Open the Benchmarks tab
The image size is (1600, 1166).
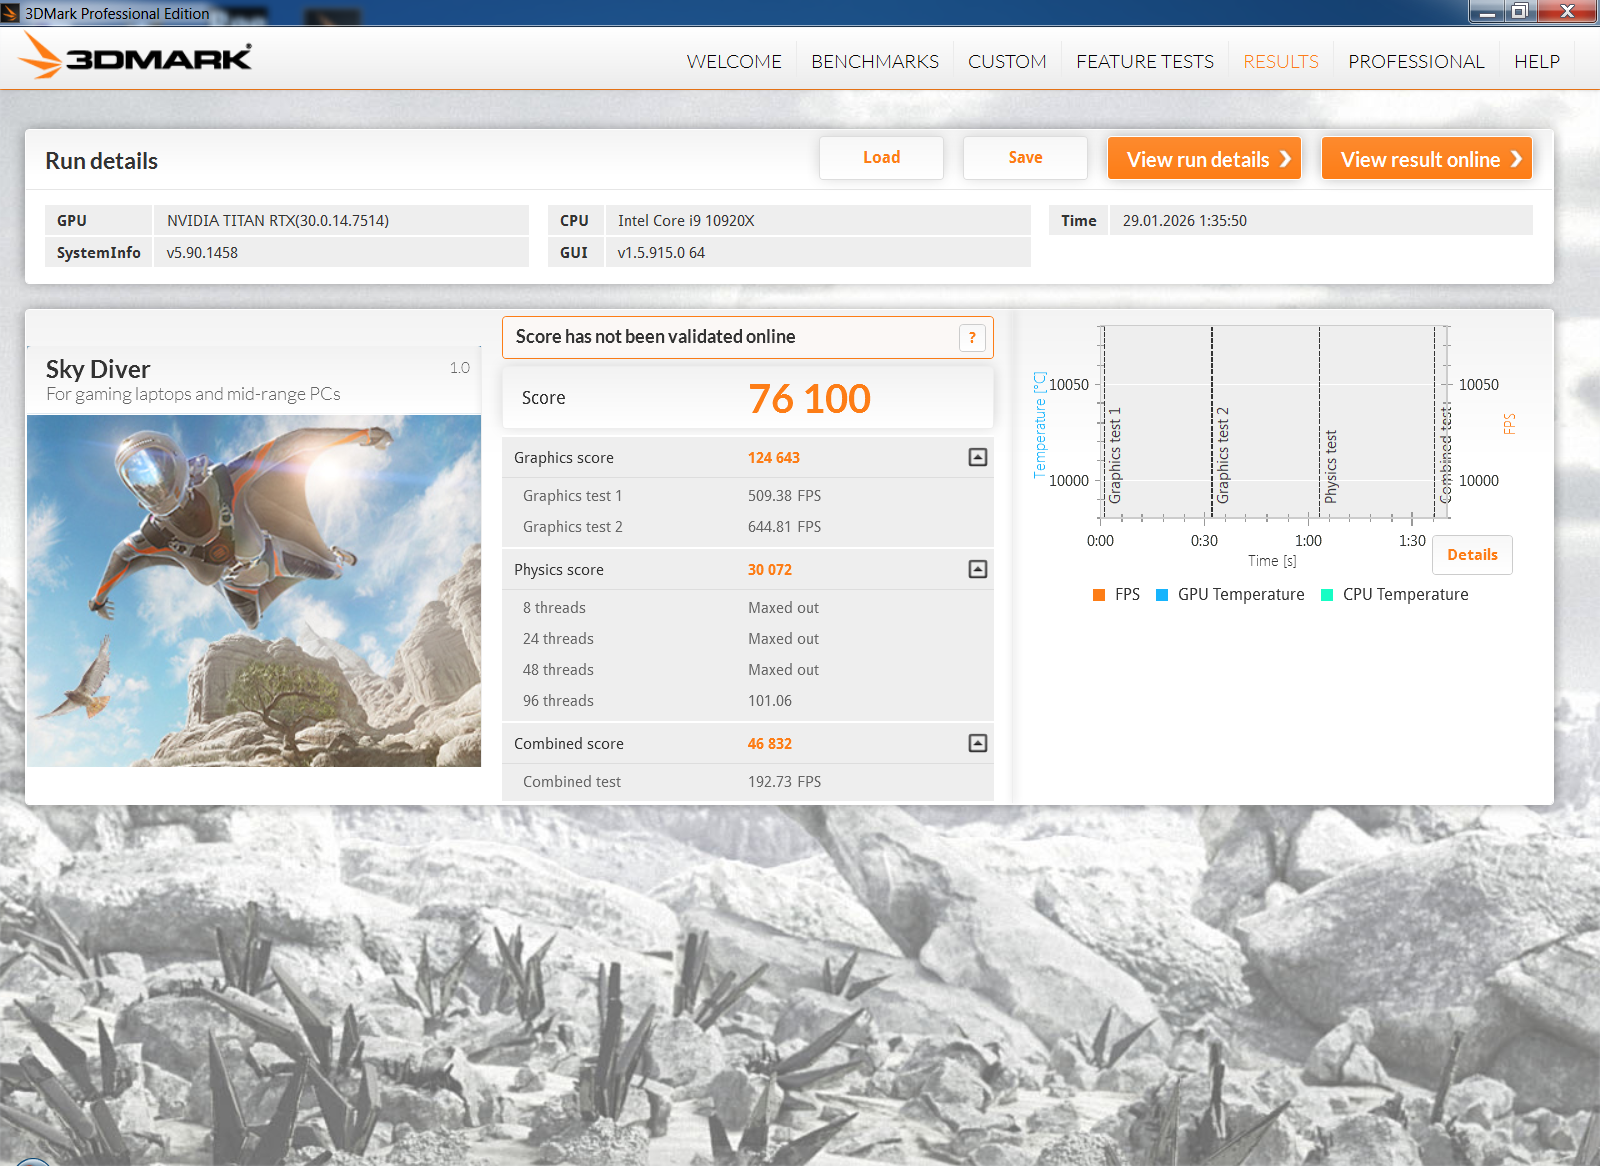874,62
